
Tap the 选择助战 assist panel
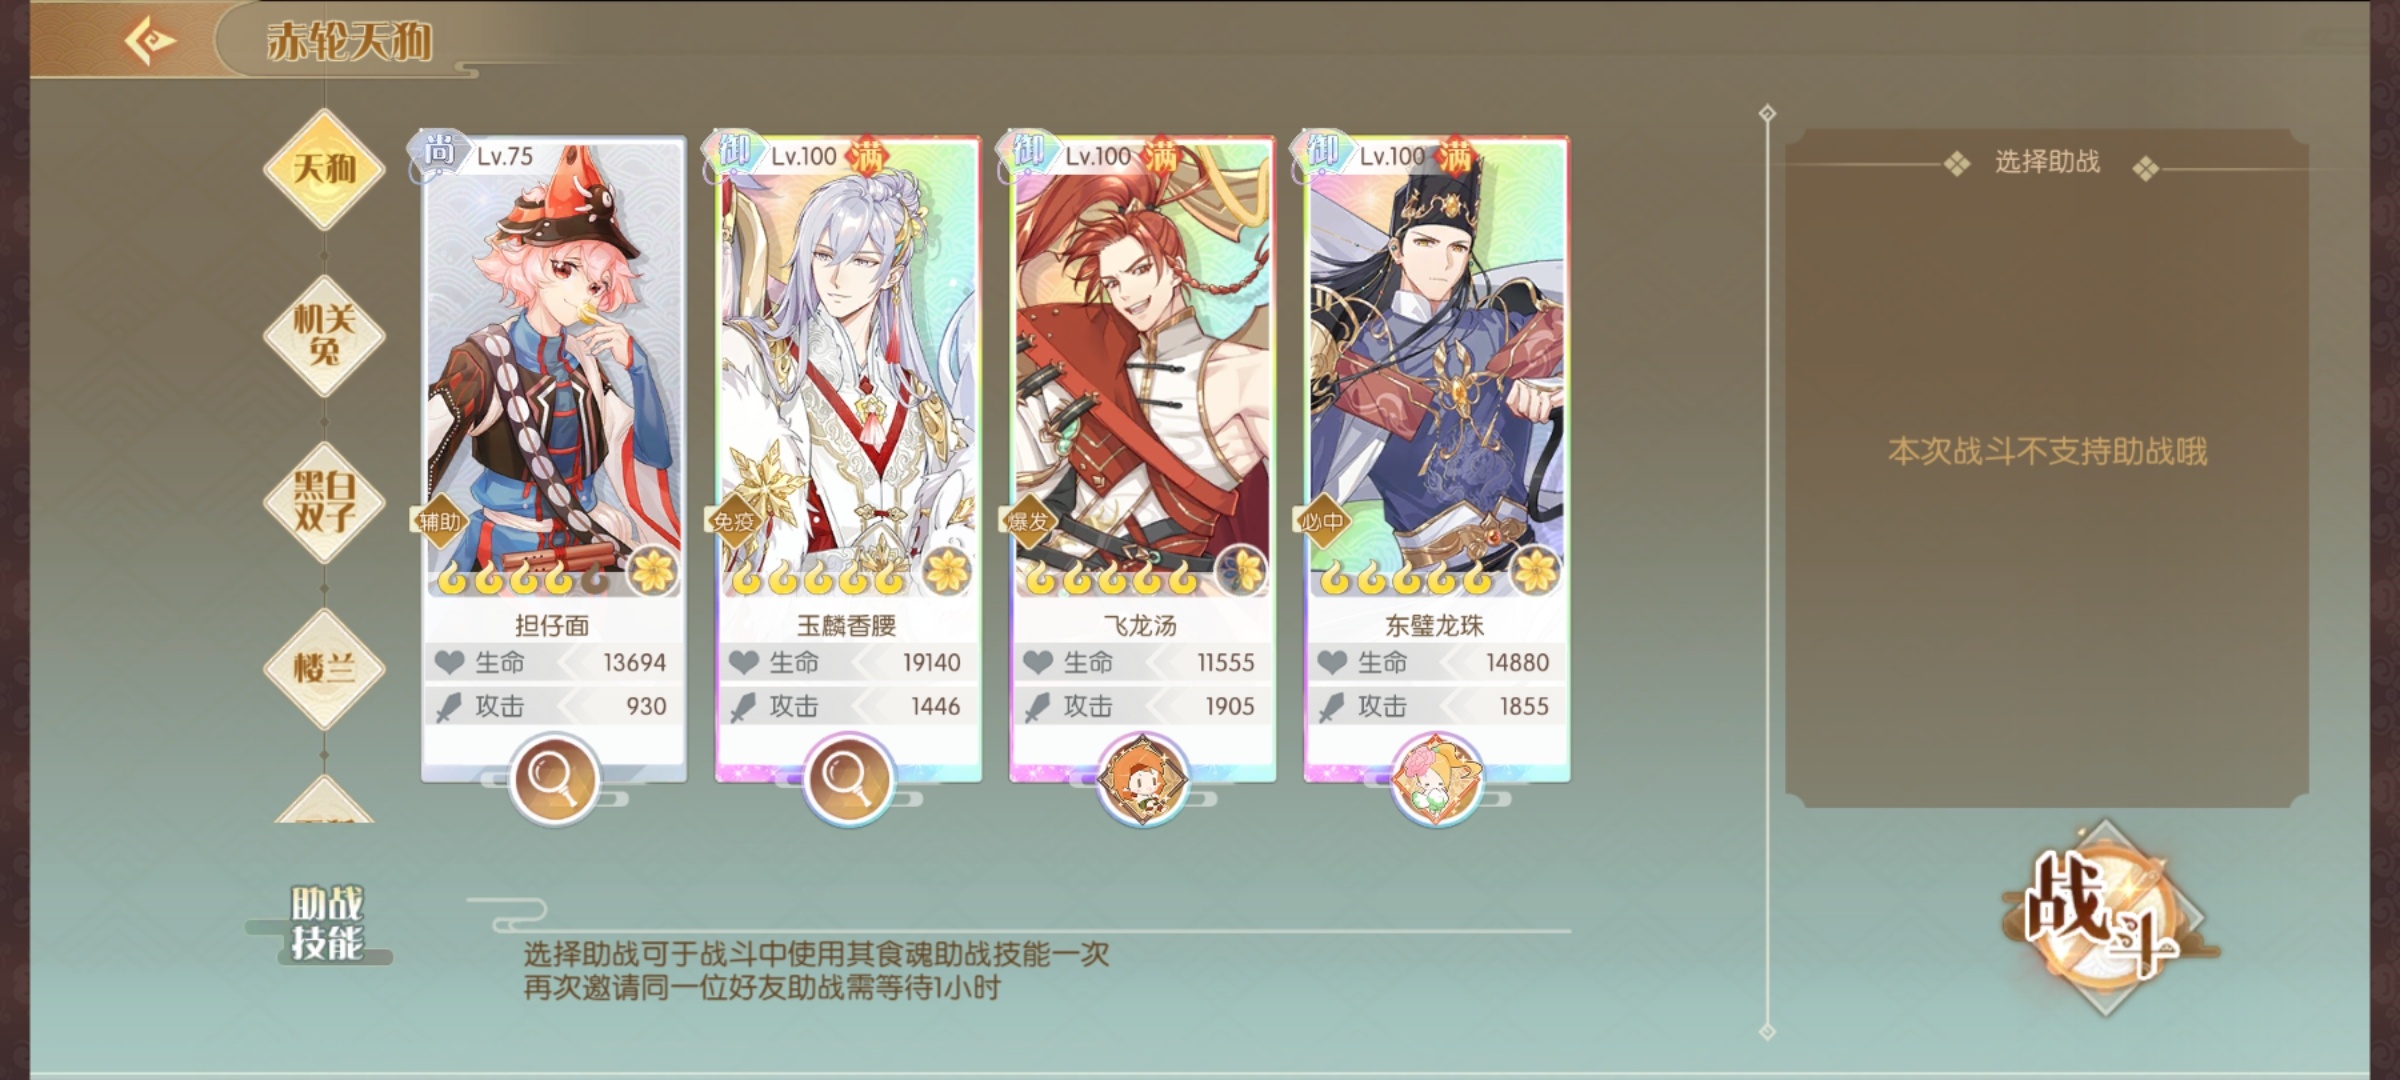[2047, 467]
